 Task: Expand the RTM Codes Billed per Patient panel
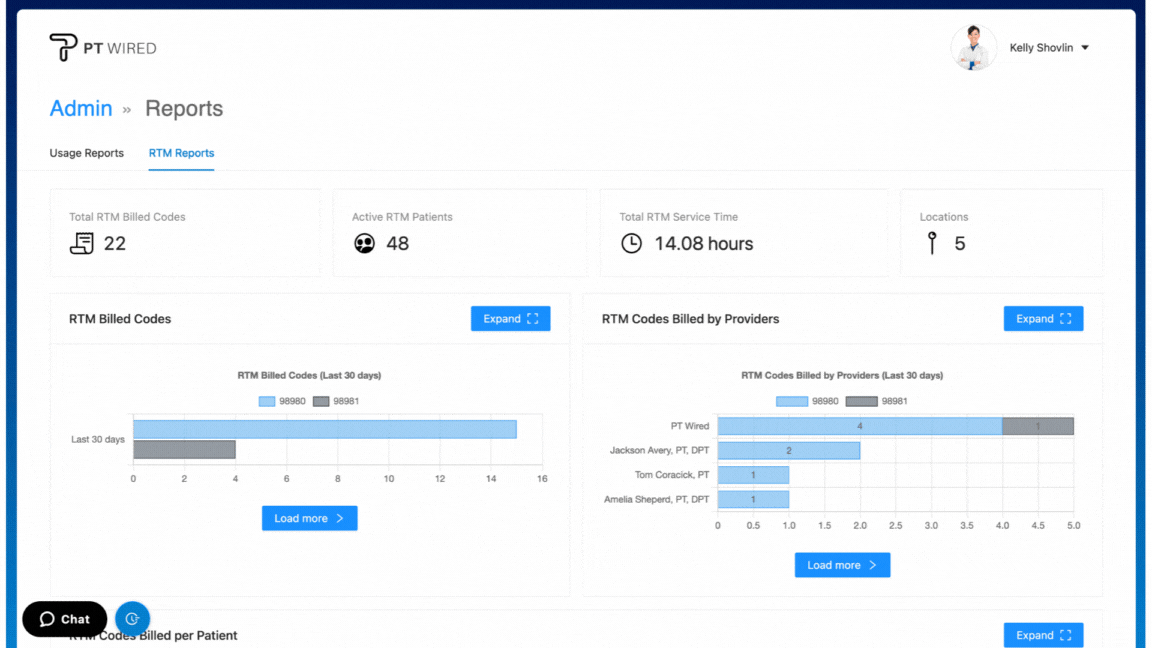1043,635
